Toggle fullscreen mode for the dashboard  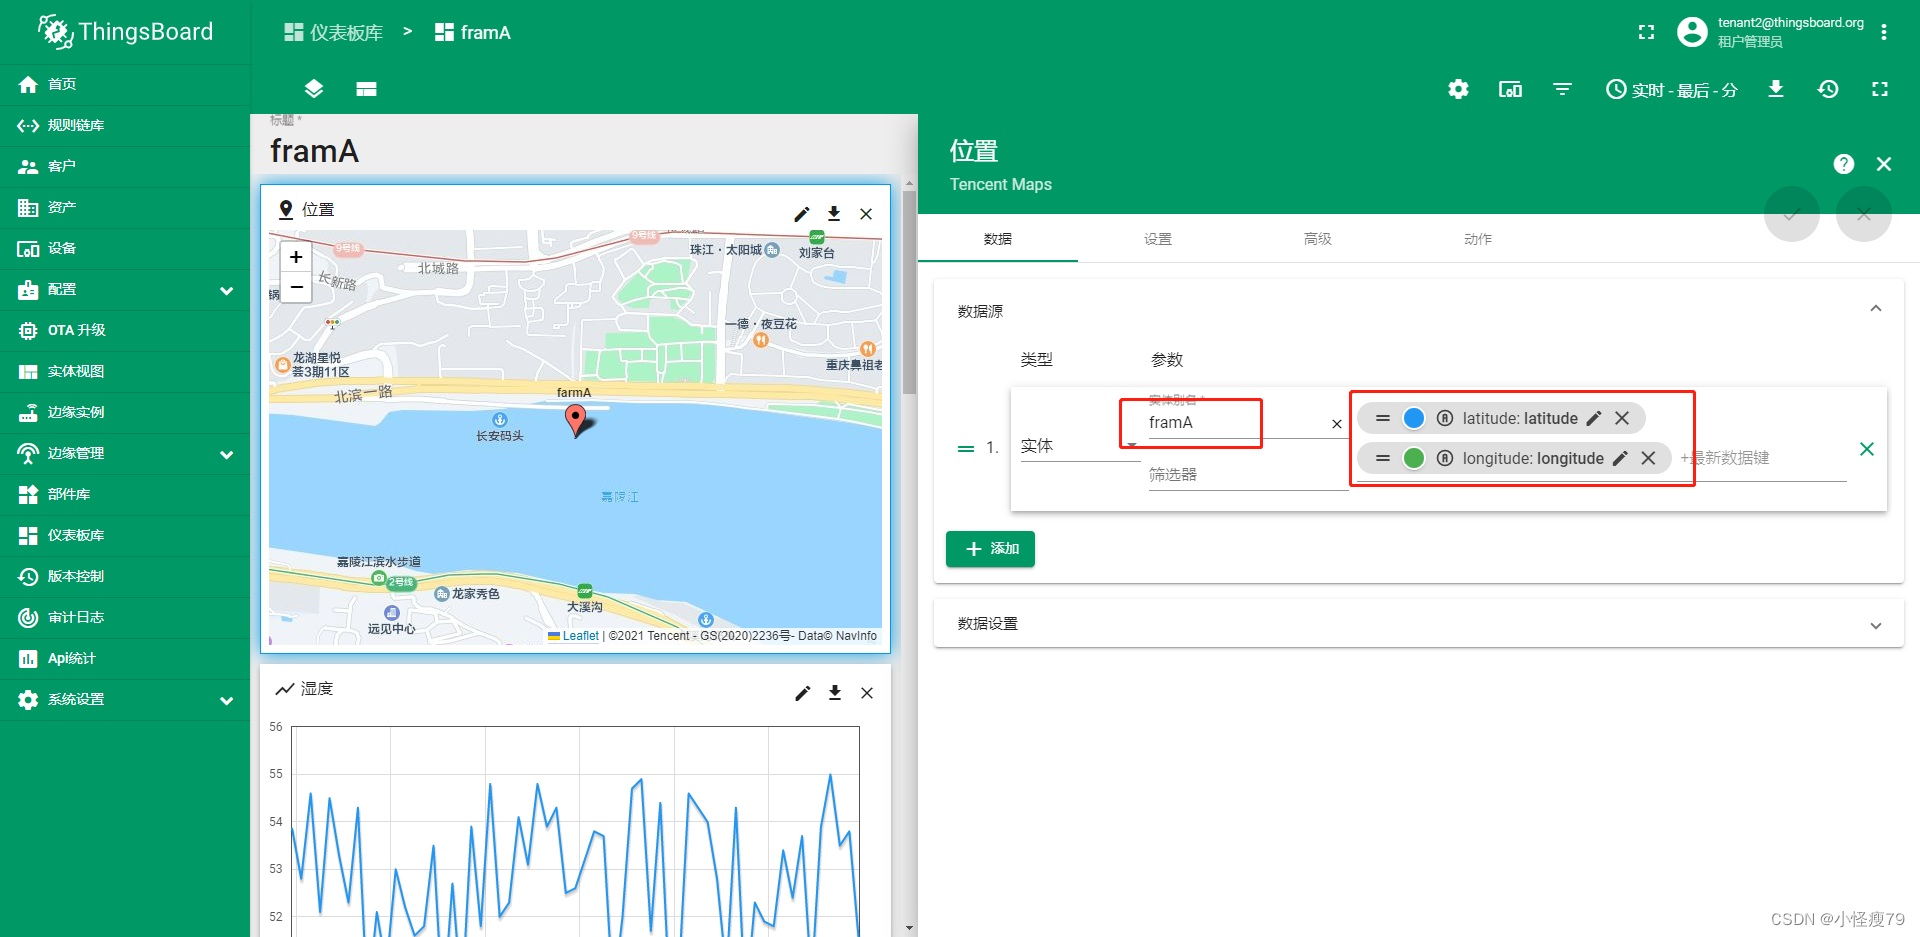tap(1880, 89)
